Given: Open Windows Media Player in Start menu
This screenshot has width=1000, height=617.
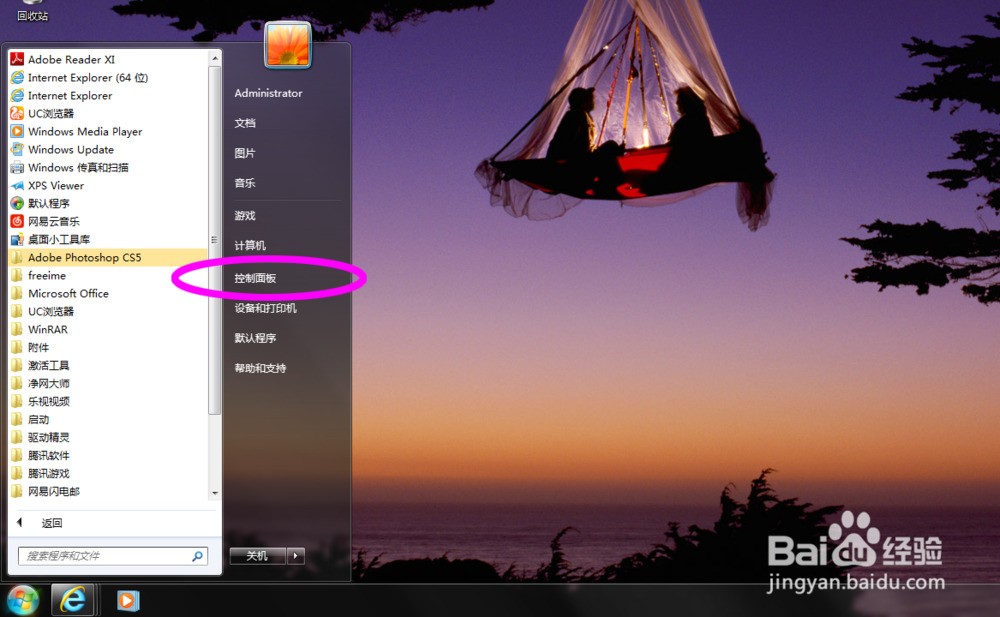Looking at the screenshot, I should (x=84, y=132).
